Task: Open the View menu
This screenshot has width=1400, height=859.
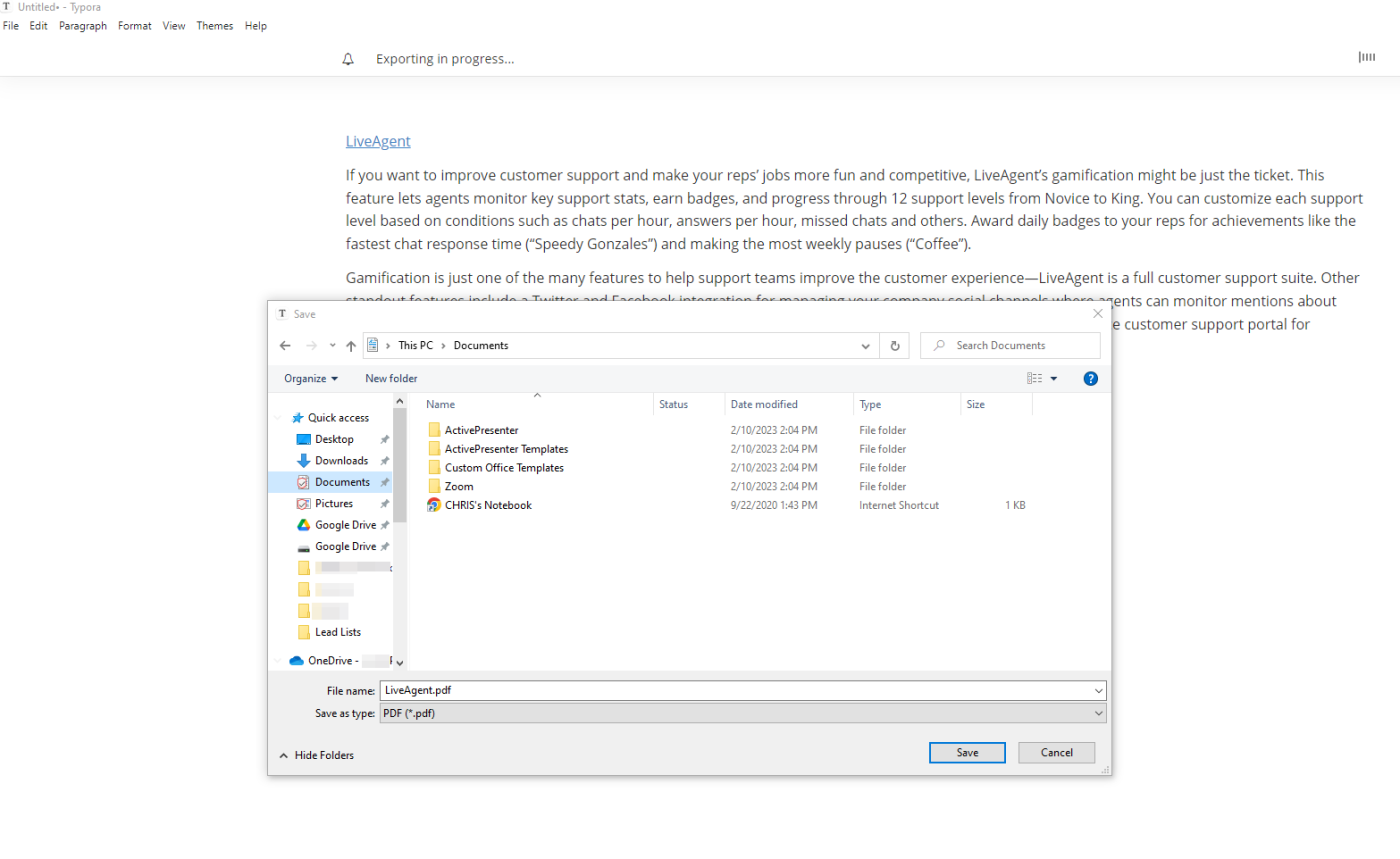Action: click(174, 26)
